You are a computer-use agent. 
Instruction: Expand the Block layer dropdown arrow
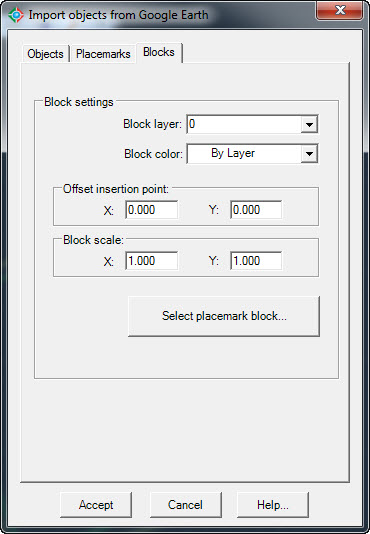[x=309, y=125]
